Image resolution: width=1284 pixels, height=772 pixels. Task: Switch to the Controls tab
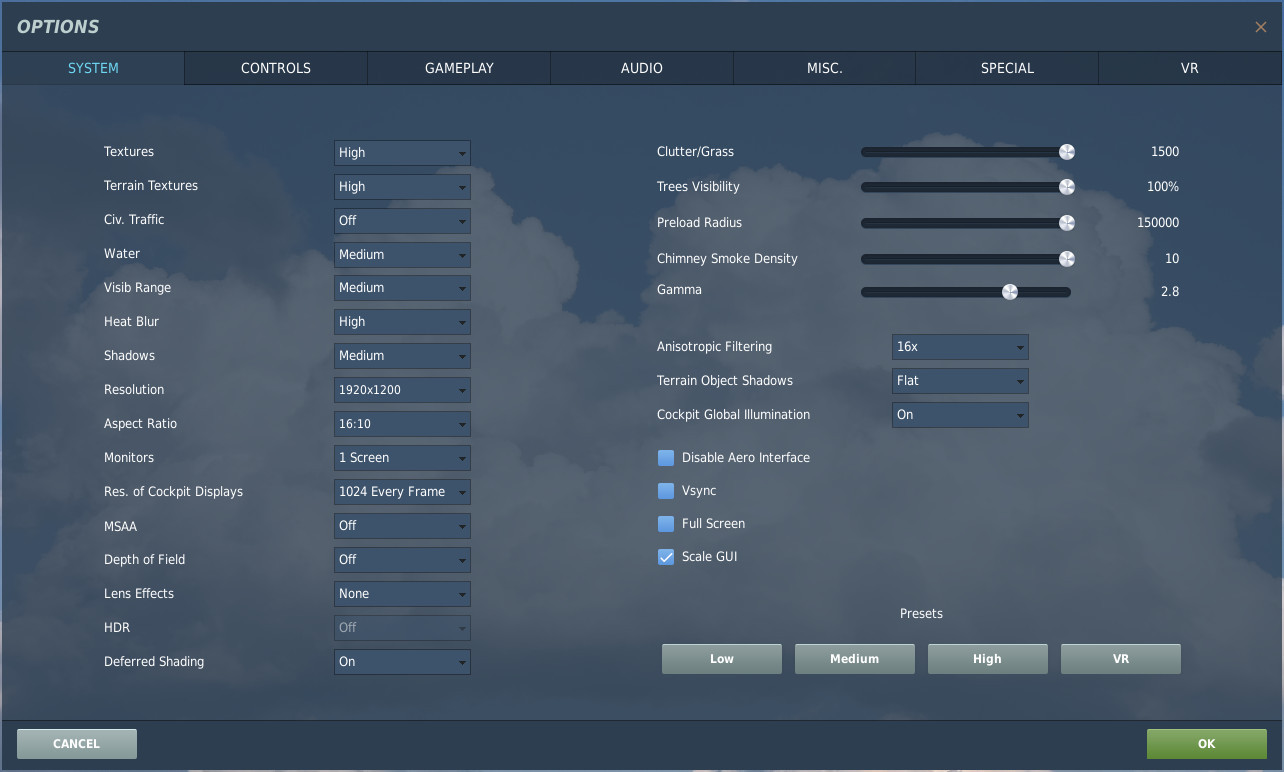(276, 68)
